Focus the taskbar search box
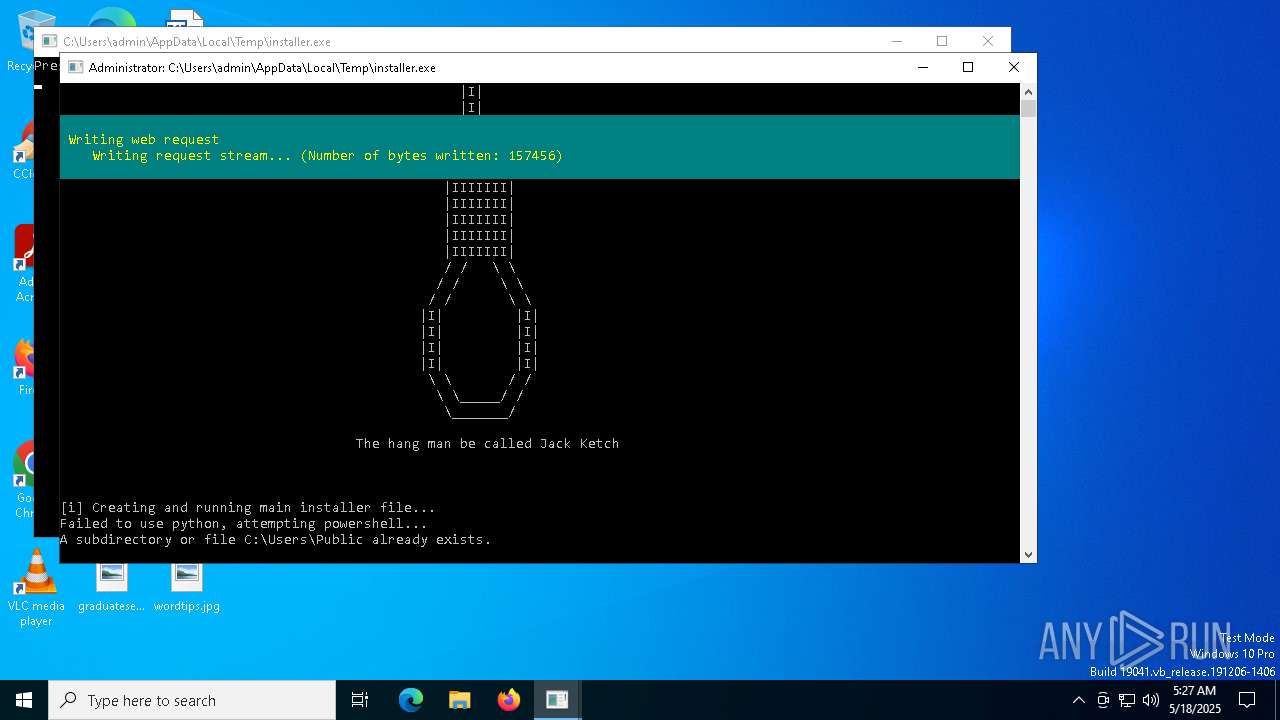The height and width of the screenshot is (720, 1280). 192,700
